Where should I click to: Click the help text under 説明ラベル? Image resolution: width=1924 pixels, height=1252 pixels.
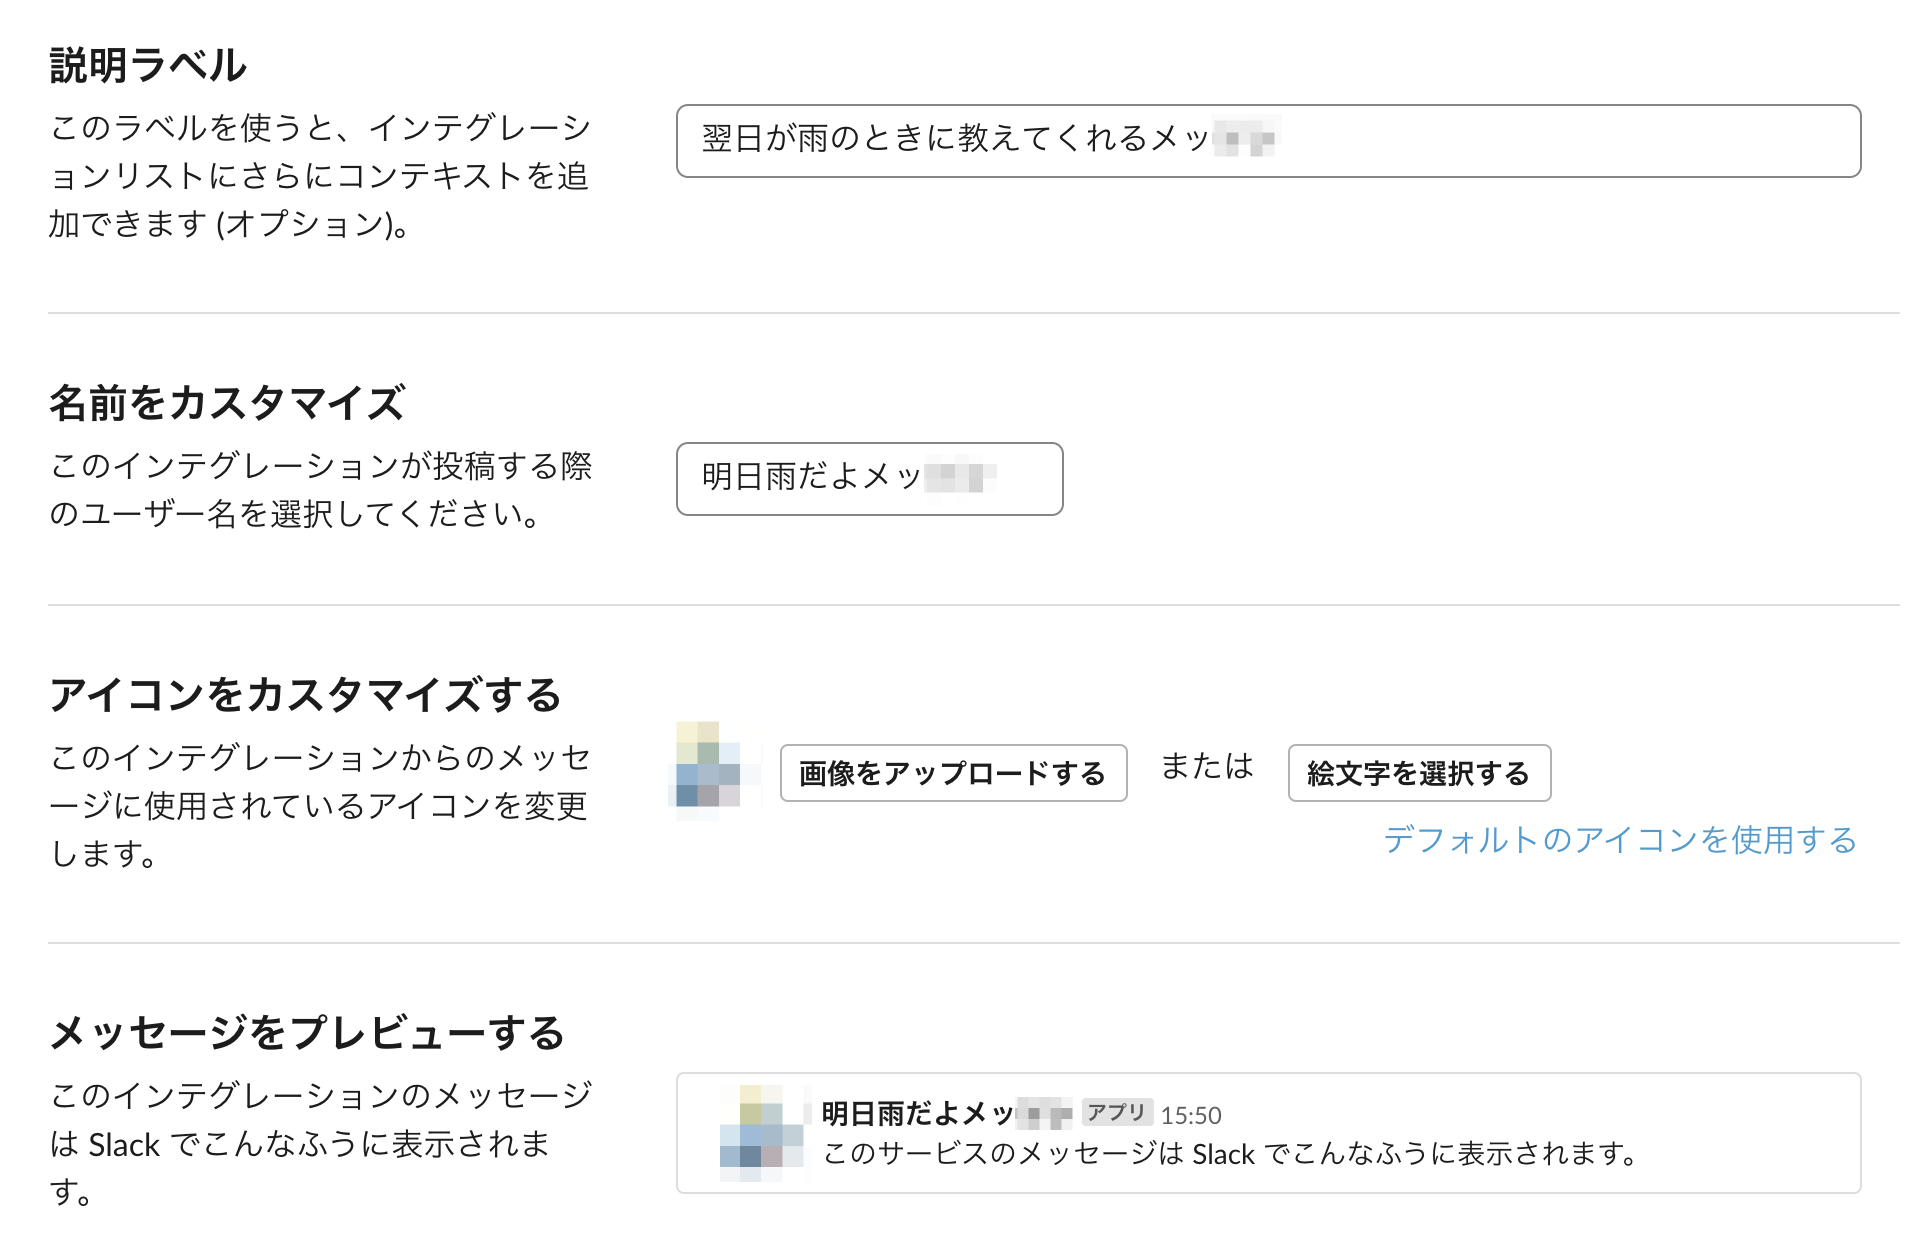pyautogui.click(x=319, y=176)
